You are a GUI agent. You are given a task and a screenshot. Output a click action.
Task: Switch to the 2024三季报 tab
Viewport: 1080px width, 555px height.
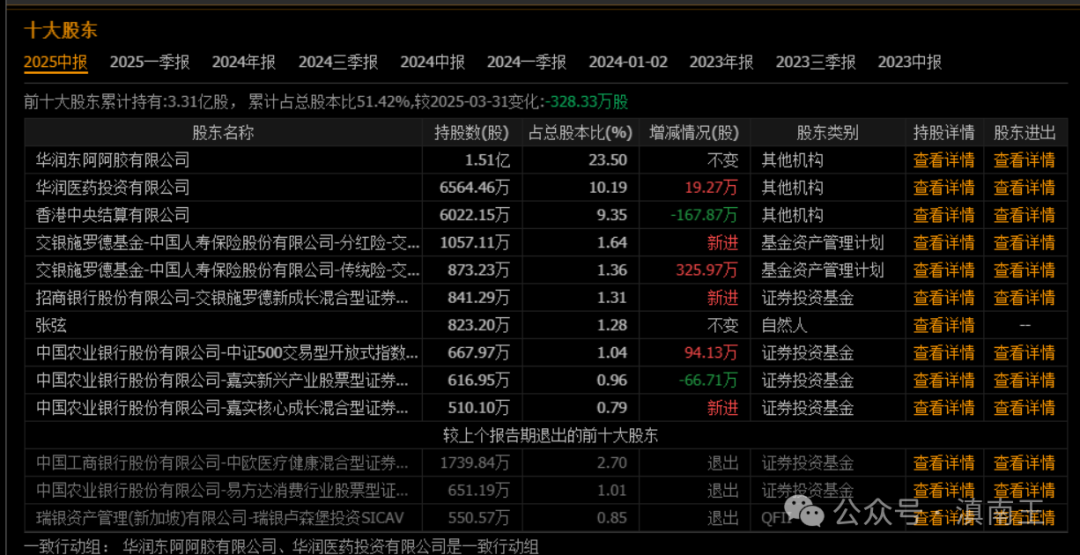(338, 63)
